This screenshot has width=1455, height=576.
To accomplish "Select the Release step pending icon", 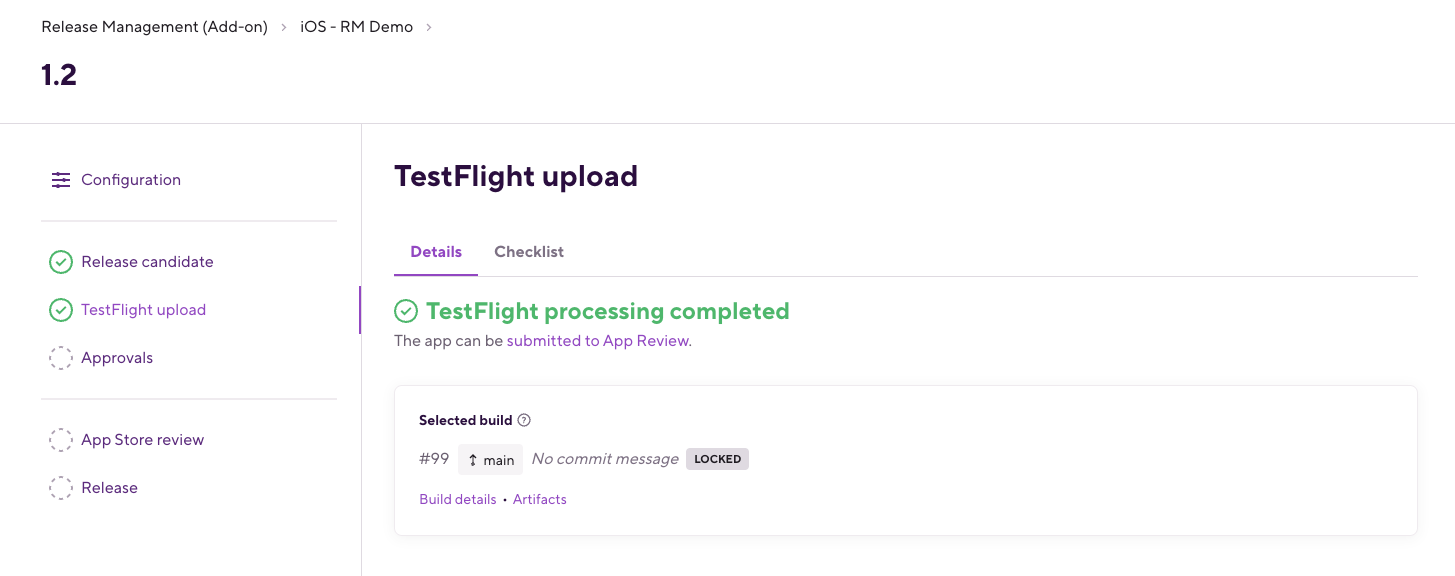I will (61, 487).
